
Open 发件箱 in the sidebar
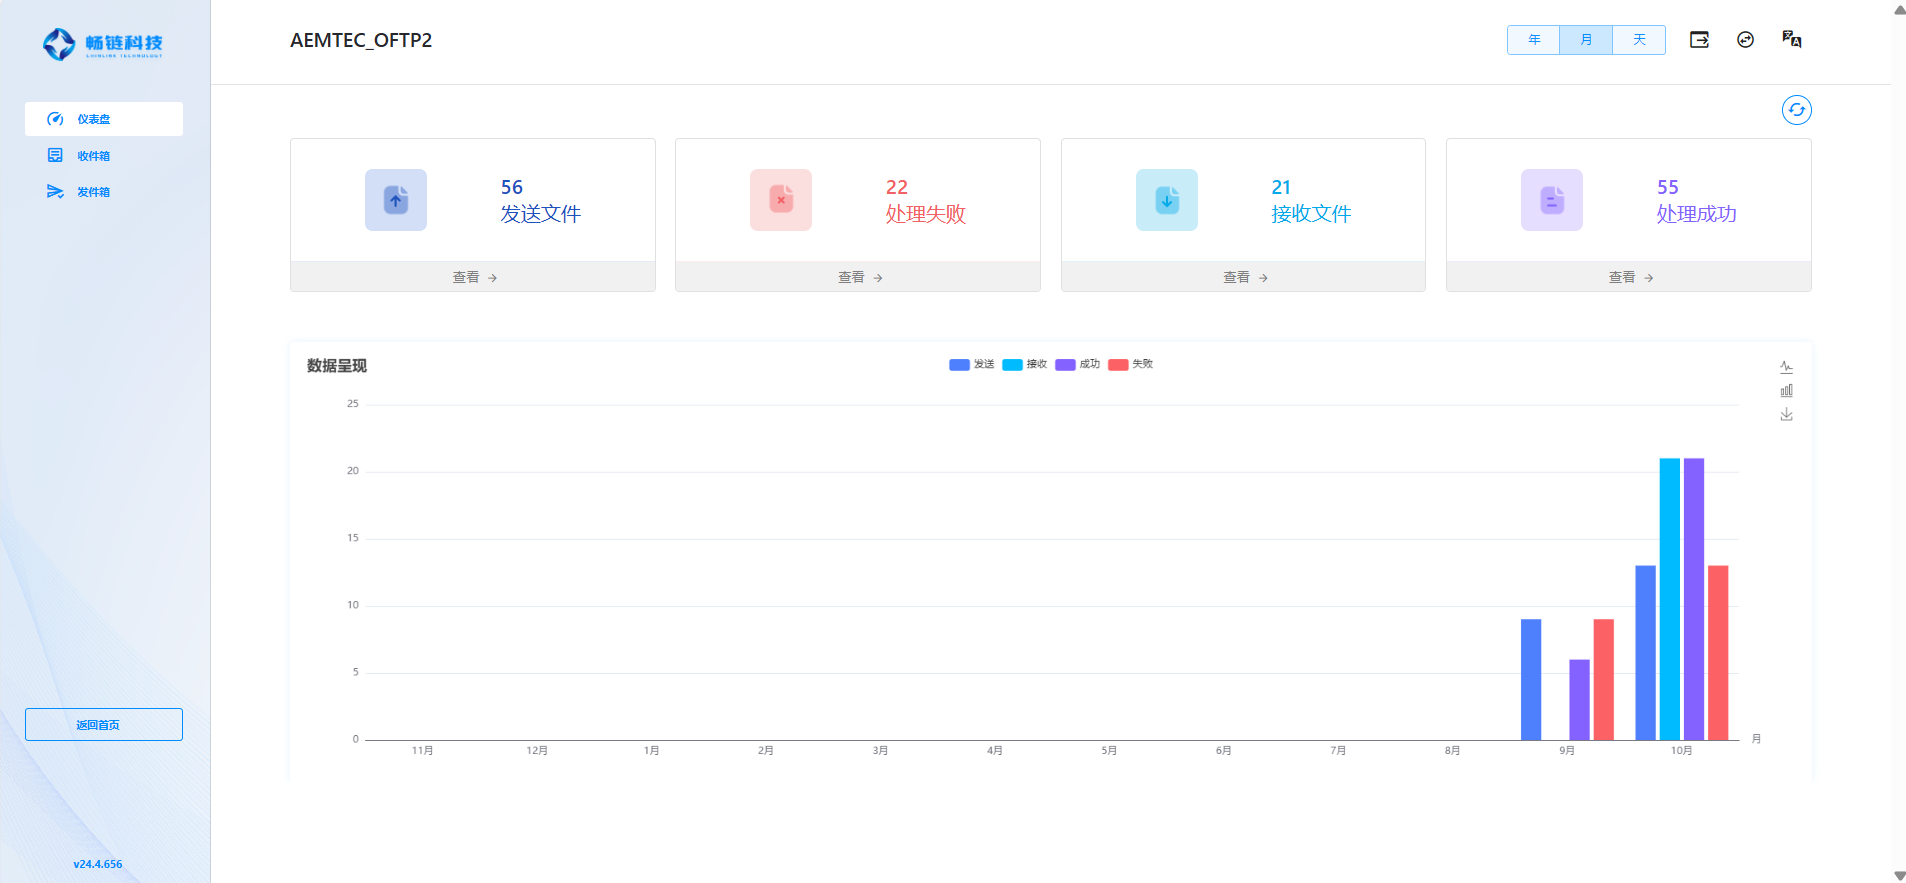pyautogui.click(x=93, y=192)
